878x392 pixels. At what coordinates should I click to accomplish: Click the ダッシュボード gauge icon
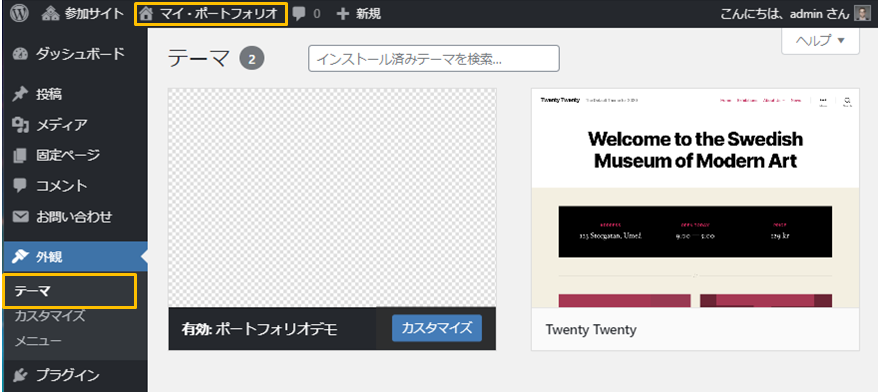pos(20,54)
